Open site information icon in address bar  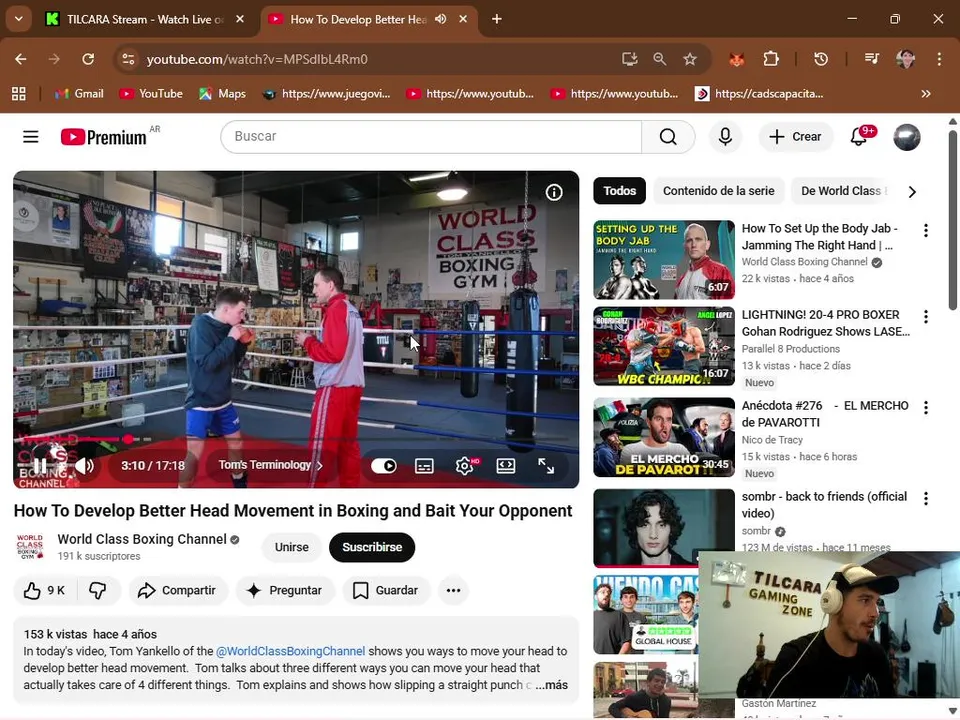point(128,59)
